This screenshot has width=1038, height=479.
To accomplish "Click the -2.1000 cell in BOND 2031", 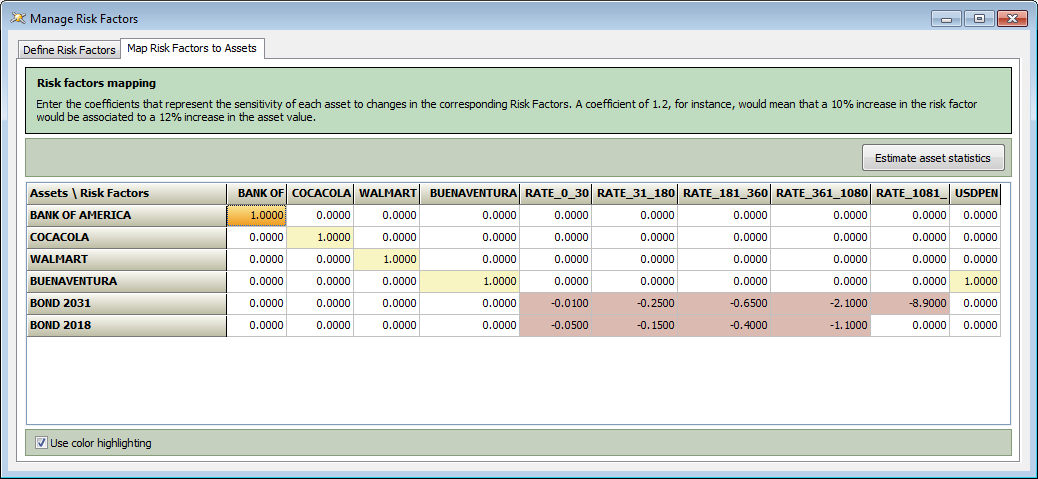I will pos(821,304).
